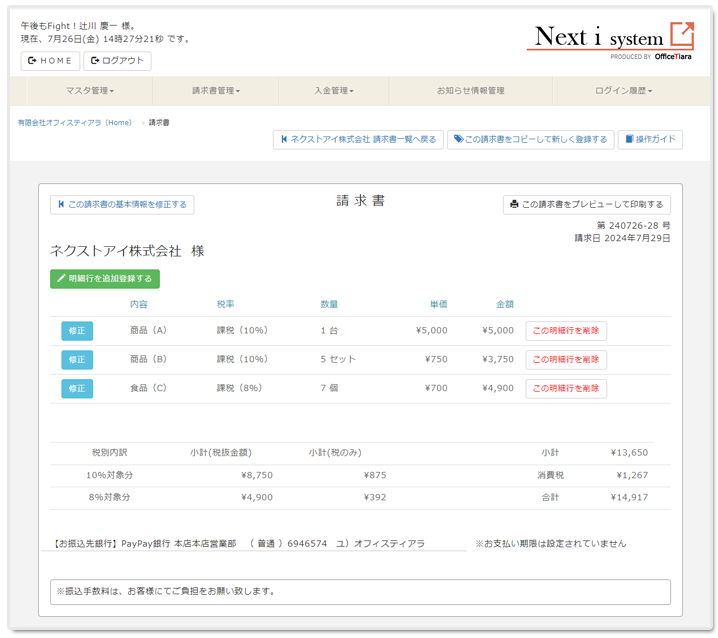Click the 税率 column header
This screenshot has width=718, height=638.
pos(225,304)
